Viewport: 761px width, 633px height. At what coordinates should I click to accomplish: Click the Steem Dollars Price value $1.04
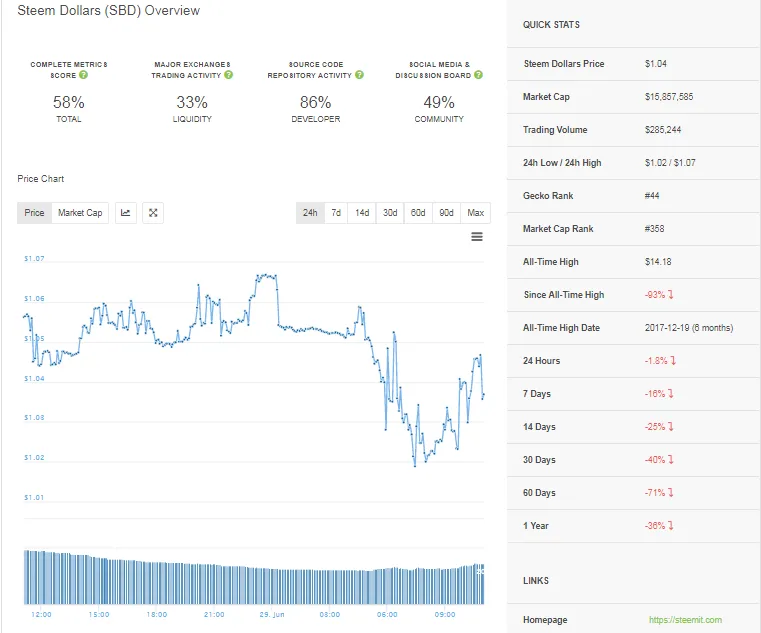(x=656, y=64)
